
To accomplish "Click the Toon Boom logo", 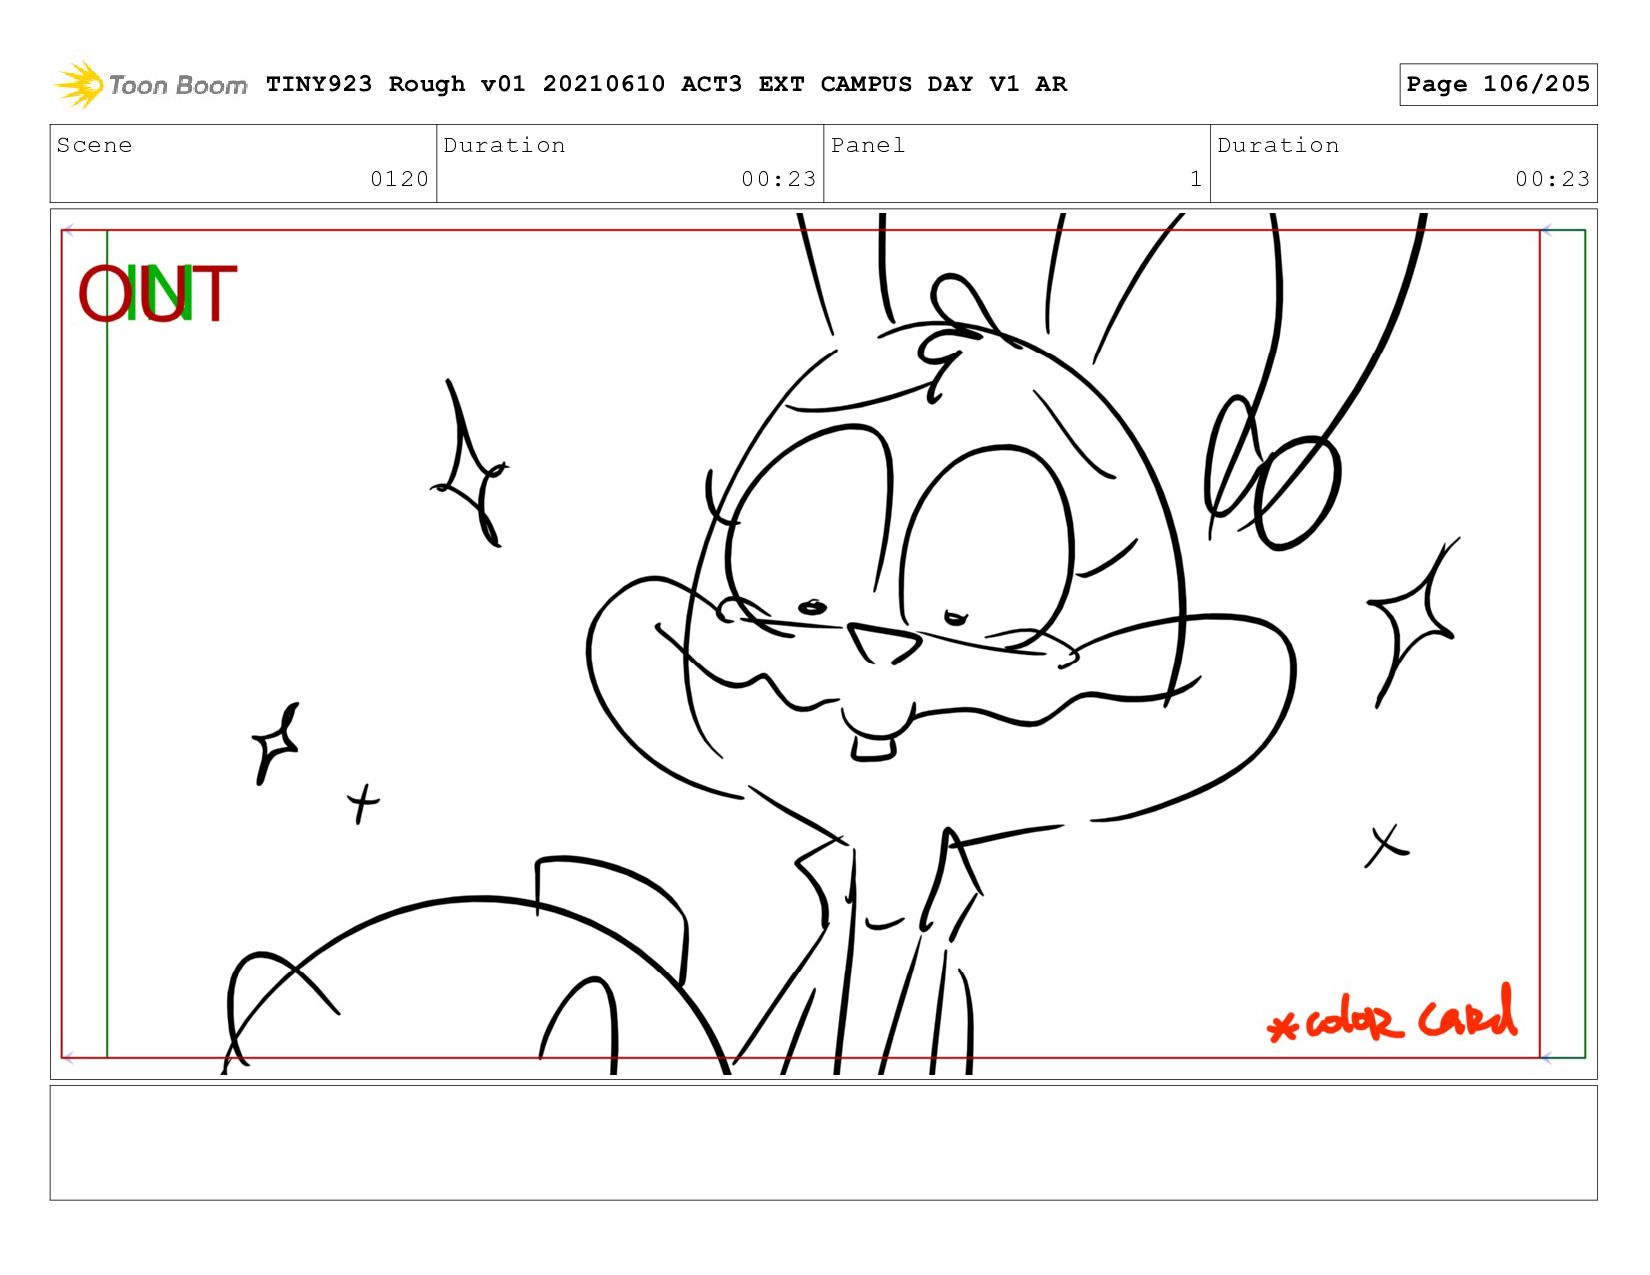I will pyautogui.click(x=150, y=84).
